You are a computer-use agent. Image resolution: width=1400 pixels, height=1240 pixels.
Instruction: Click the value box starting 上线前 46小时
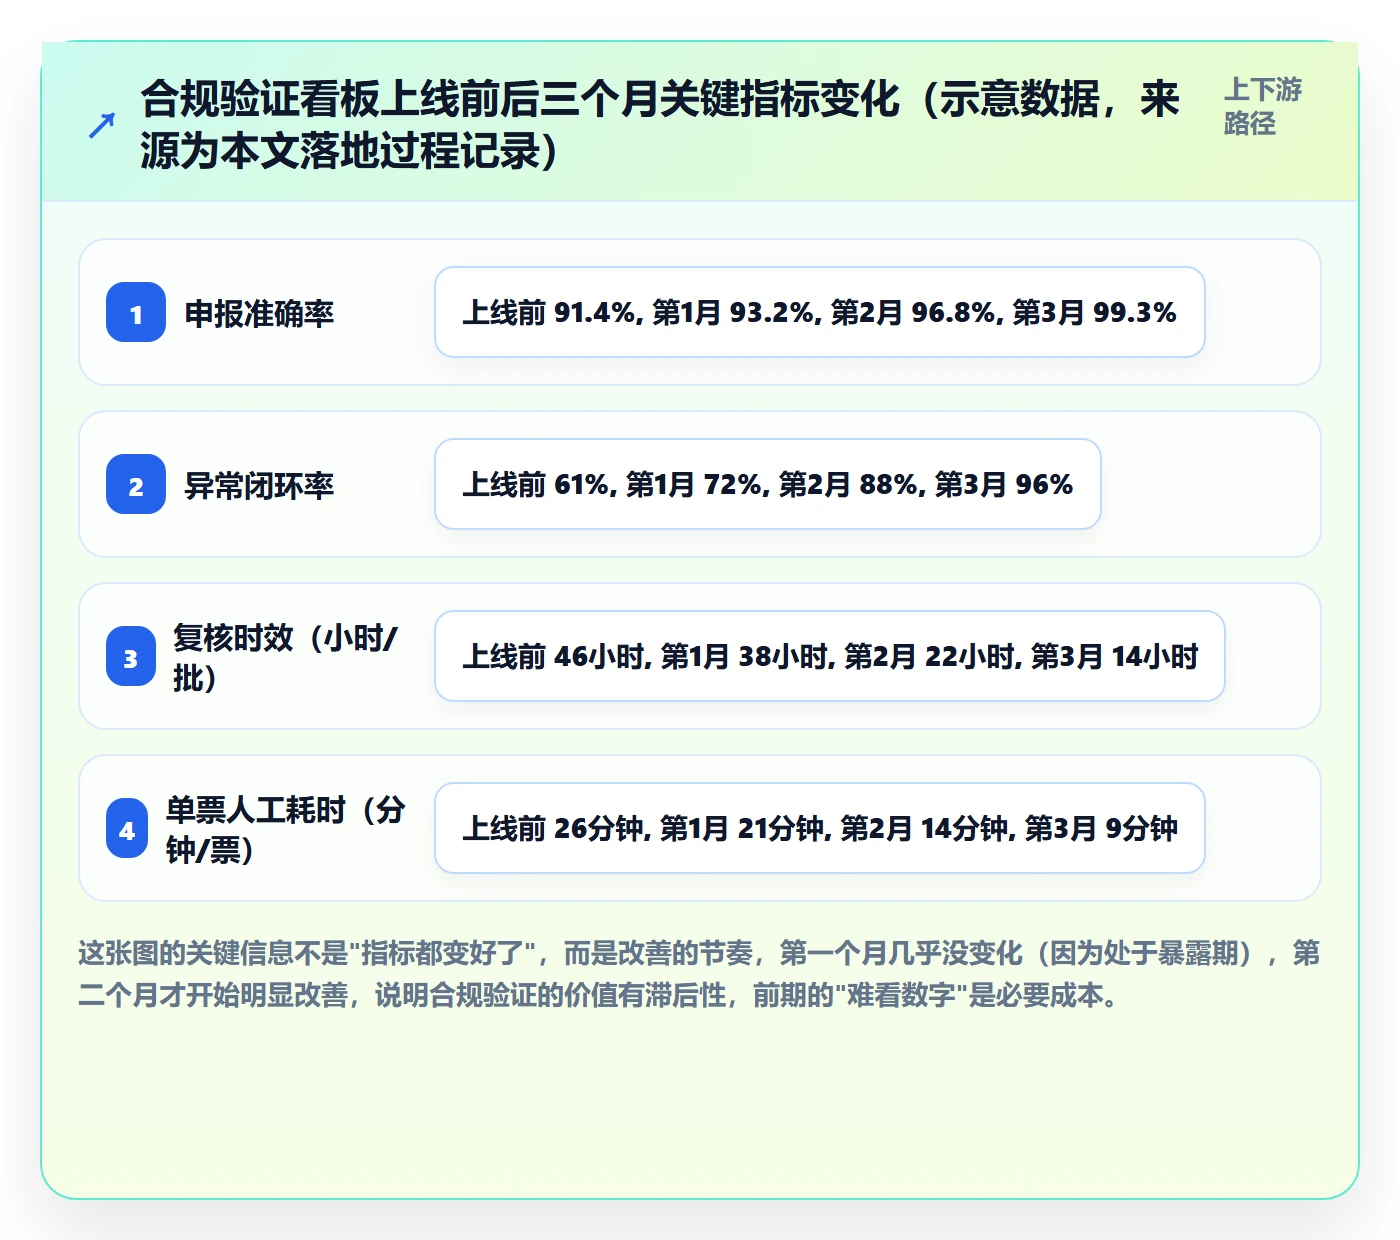pos(830,656)
